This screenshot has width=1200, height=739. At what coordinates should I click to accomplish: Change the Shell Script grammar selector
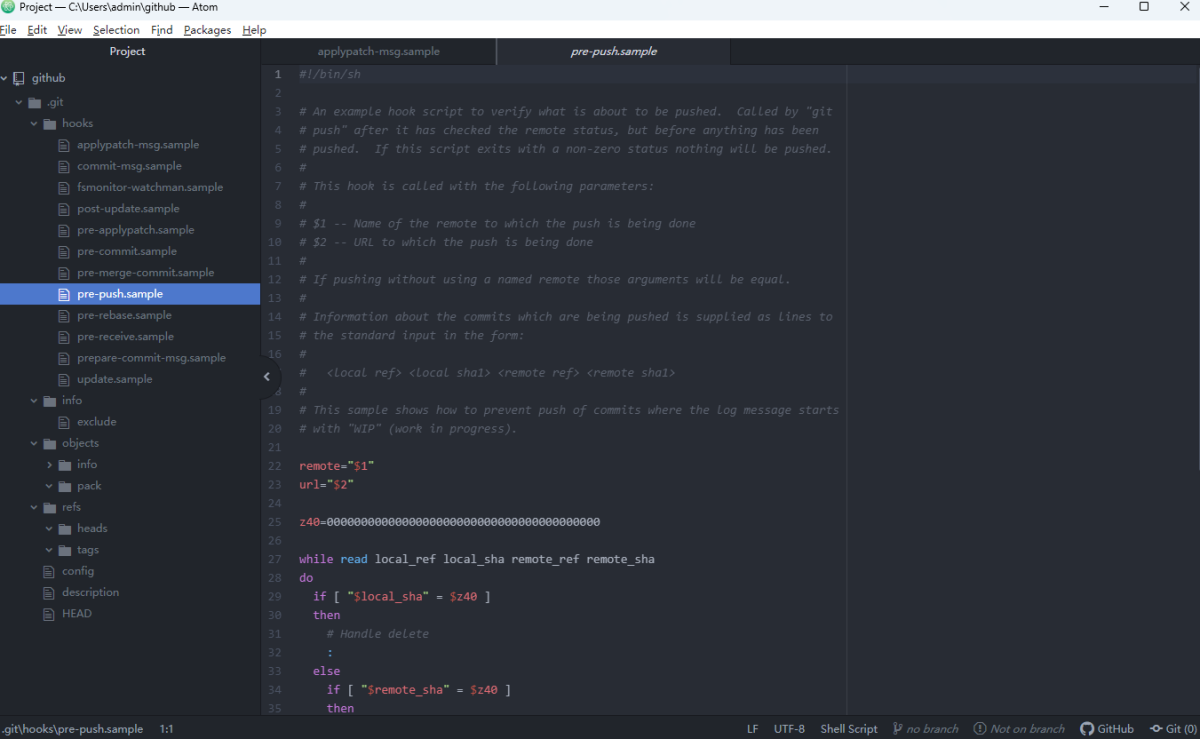point(848,729)
